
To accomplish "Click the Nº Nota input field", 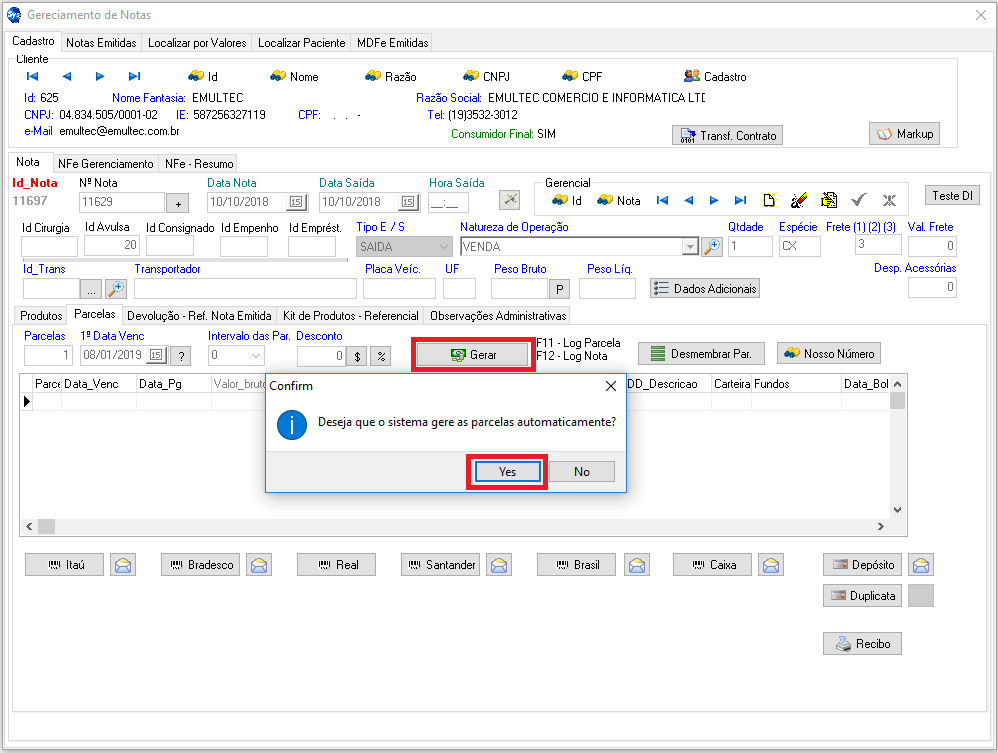I will [x=121, y=202].
